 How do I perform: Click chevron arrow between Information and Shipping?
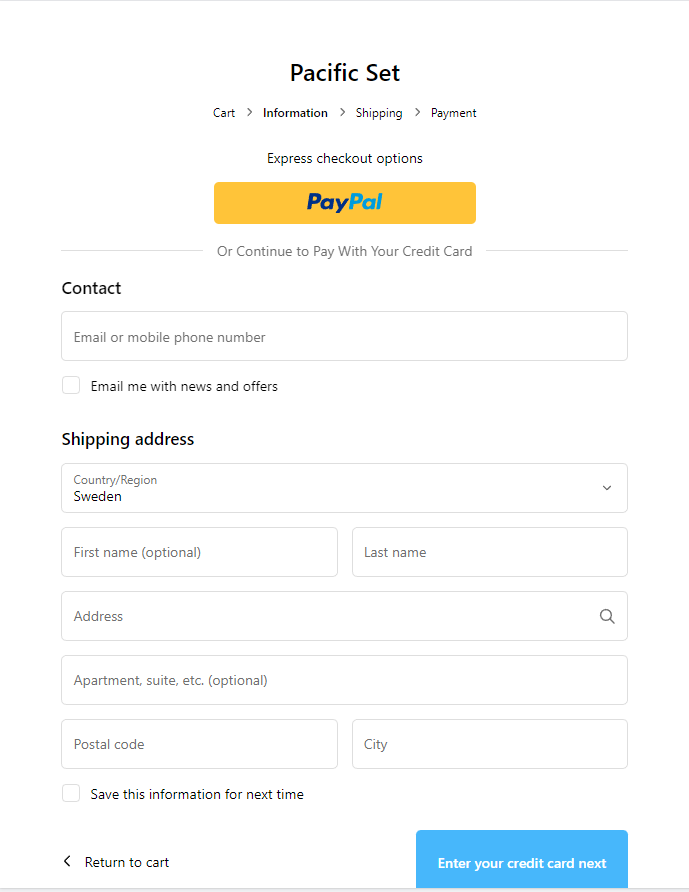click(x=342, y=113)
